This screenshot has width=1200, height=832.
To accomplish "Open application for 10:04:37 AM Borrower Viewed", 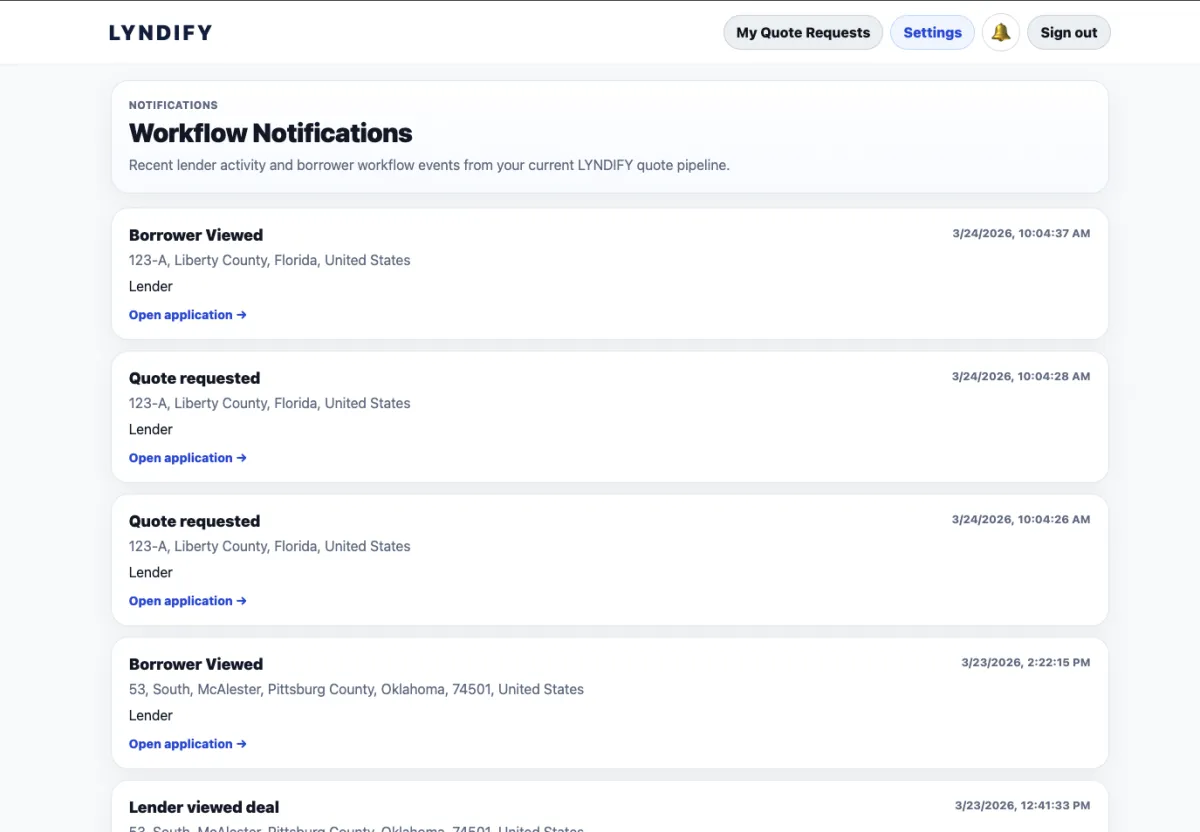I will coord(187,315).
